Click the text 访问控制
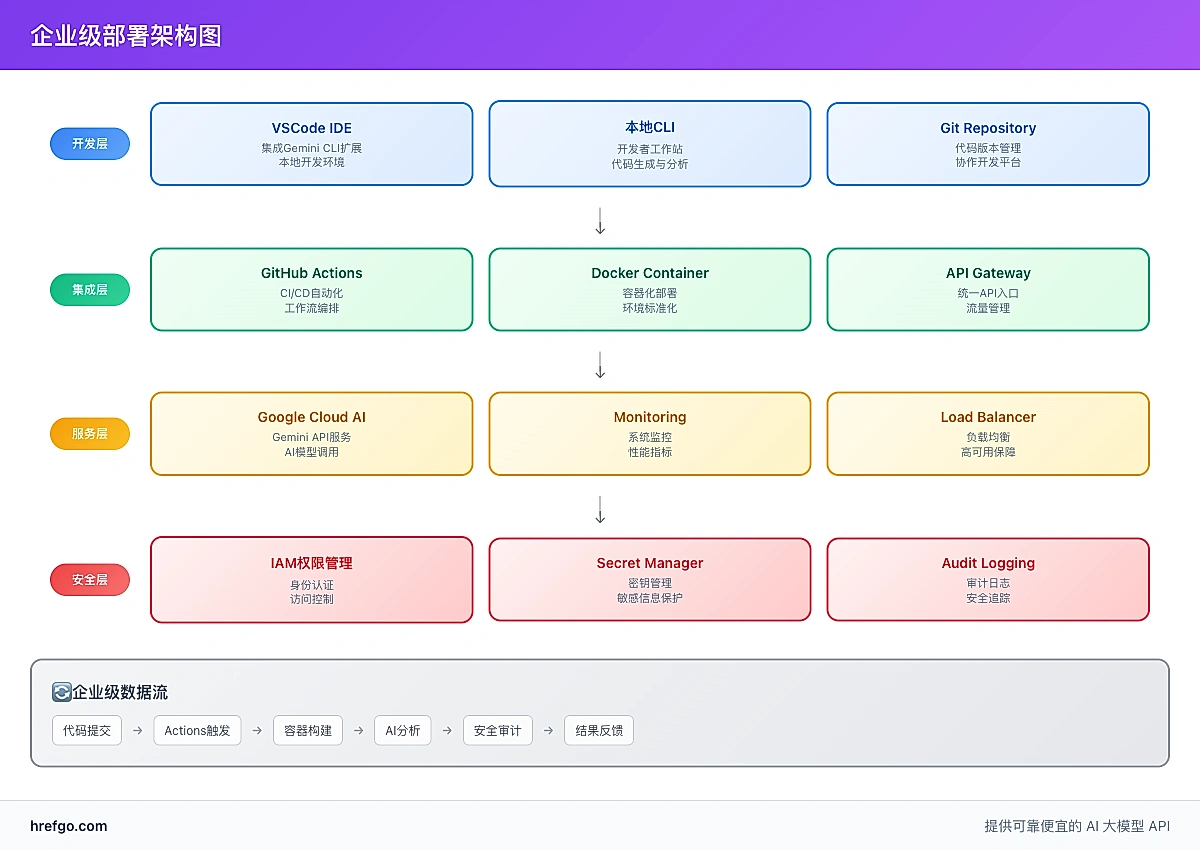 [312, 599]
